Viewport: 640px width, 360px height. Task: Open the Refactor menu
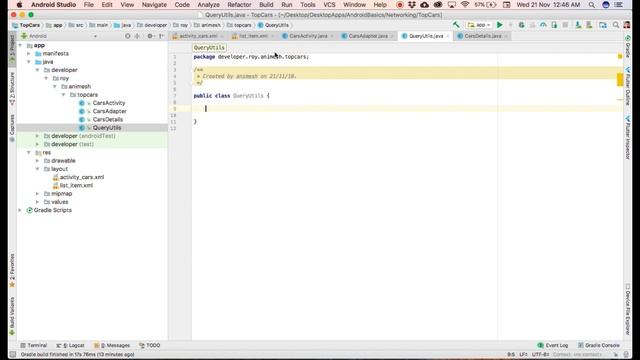(239, 5)
